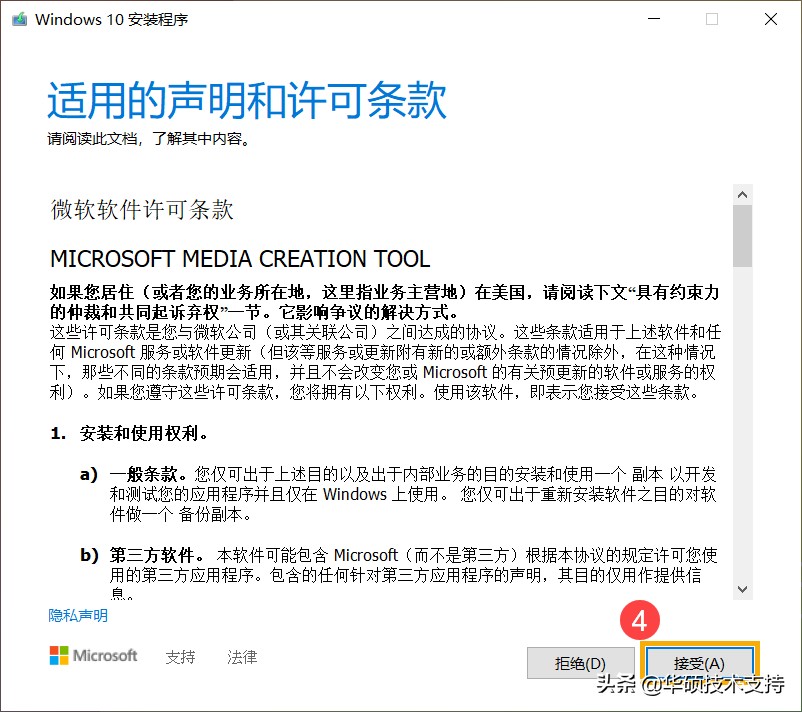The height and width of the screenshot is (712, 802).
Task: Click the license text scrollbar thumb
Action: coord(743,236)
